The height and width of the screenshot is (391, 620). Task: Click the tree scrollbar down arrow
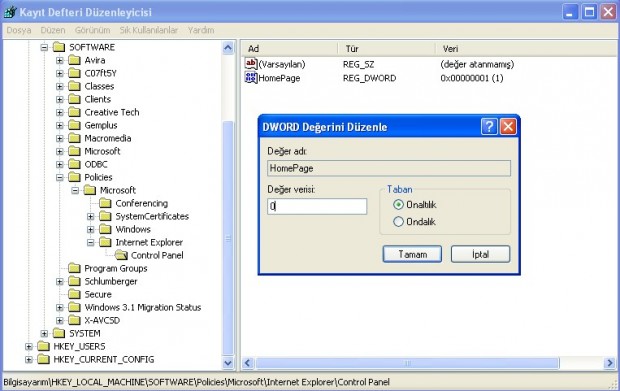point(228,363)
